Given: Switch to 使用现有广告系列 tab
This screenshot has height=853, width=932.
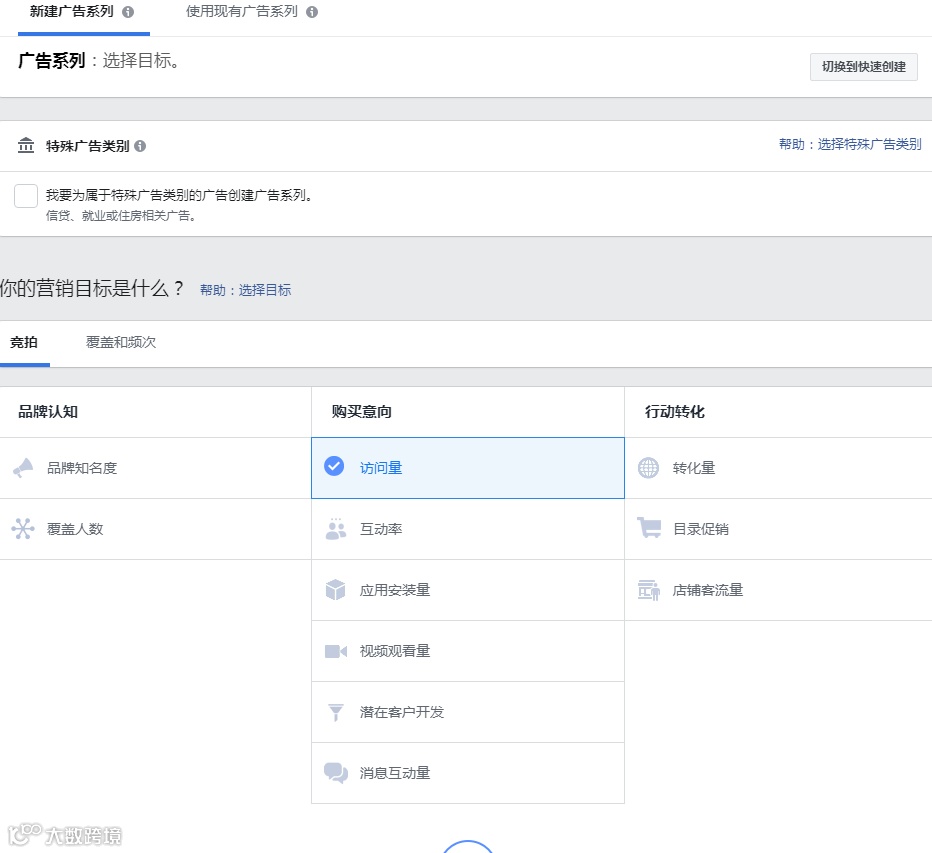Looking at the screenshot, I should point(242,11).
